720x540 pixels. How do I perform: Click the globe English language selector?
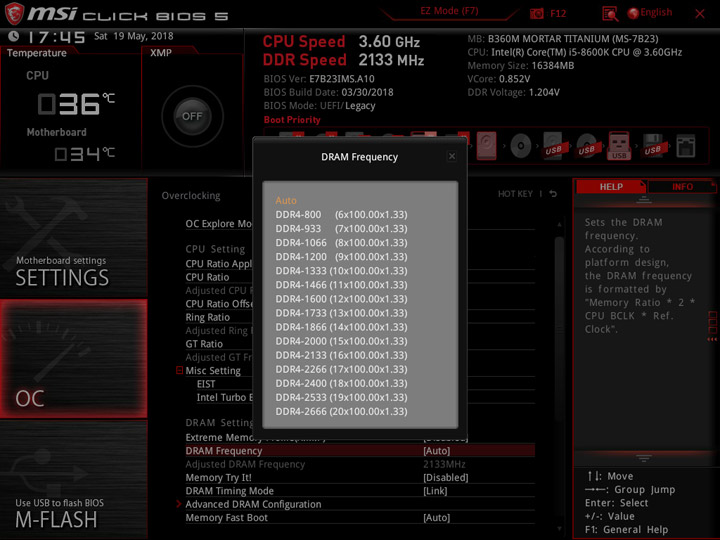click(650, 13)
